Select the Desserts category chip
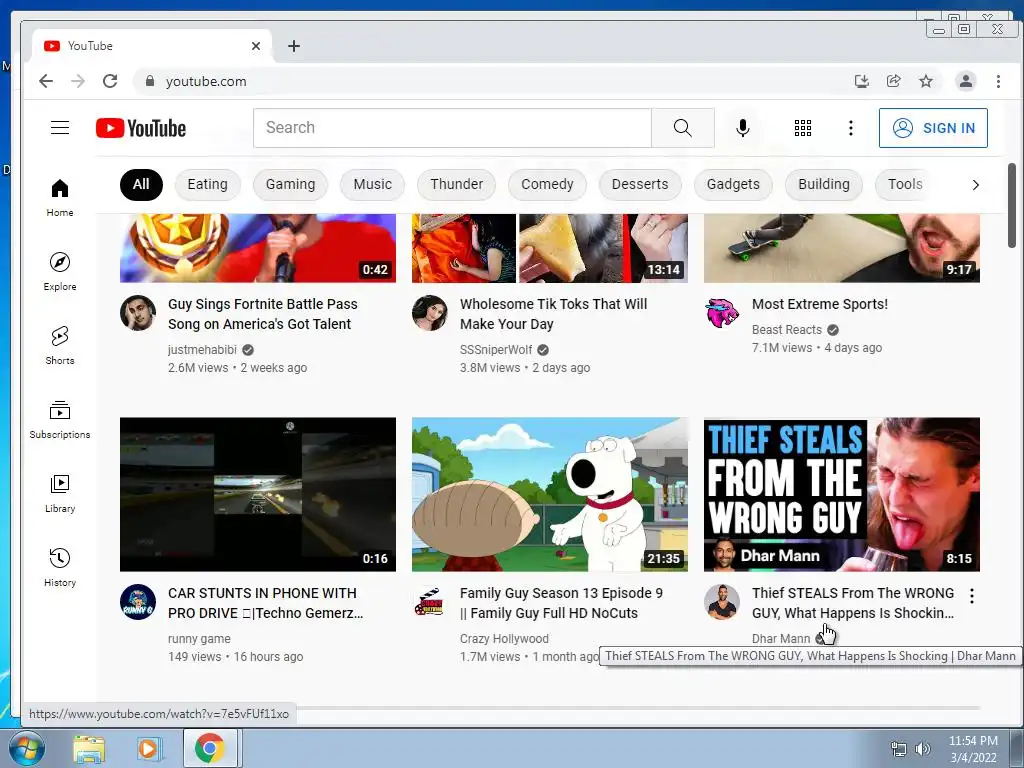The width and height of the screenshot is (1024, 768). point(640,184)
